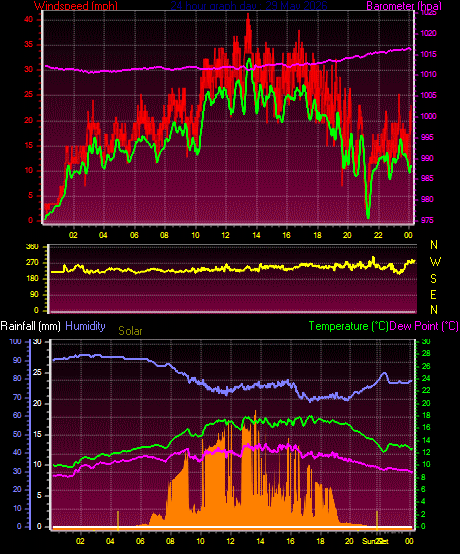
Task: Click the blue "70" humidity axis value
Action: [17, 397]
